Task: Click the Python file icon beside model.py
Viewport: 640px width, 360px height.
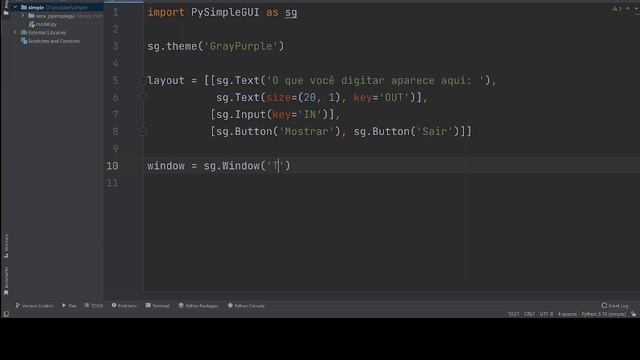Action: [x=31, y=24]
